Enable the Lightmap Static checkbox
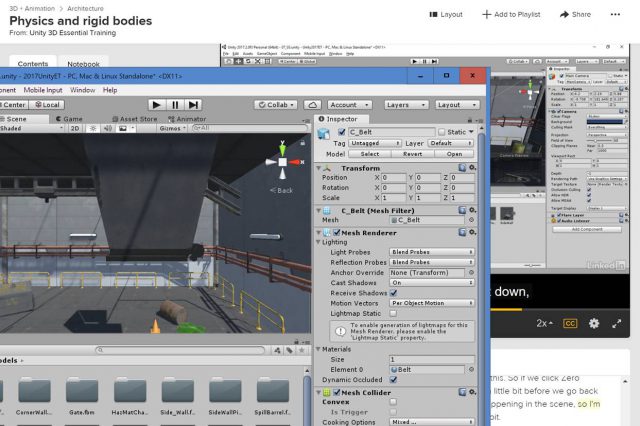The image size is (640, 426). click(393, 313)
